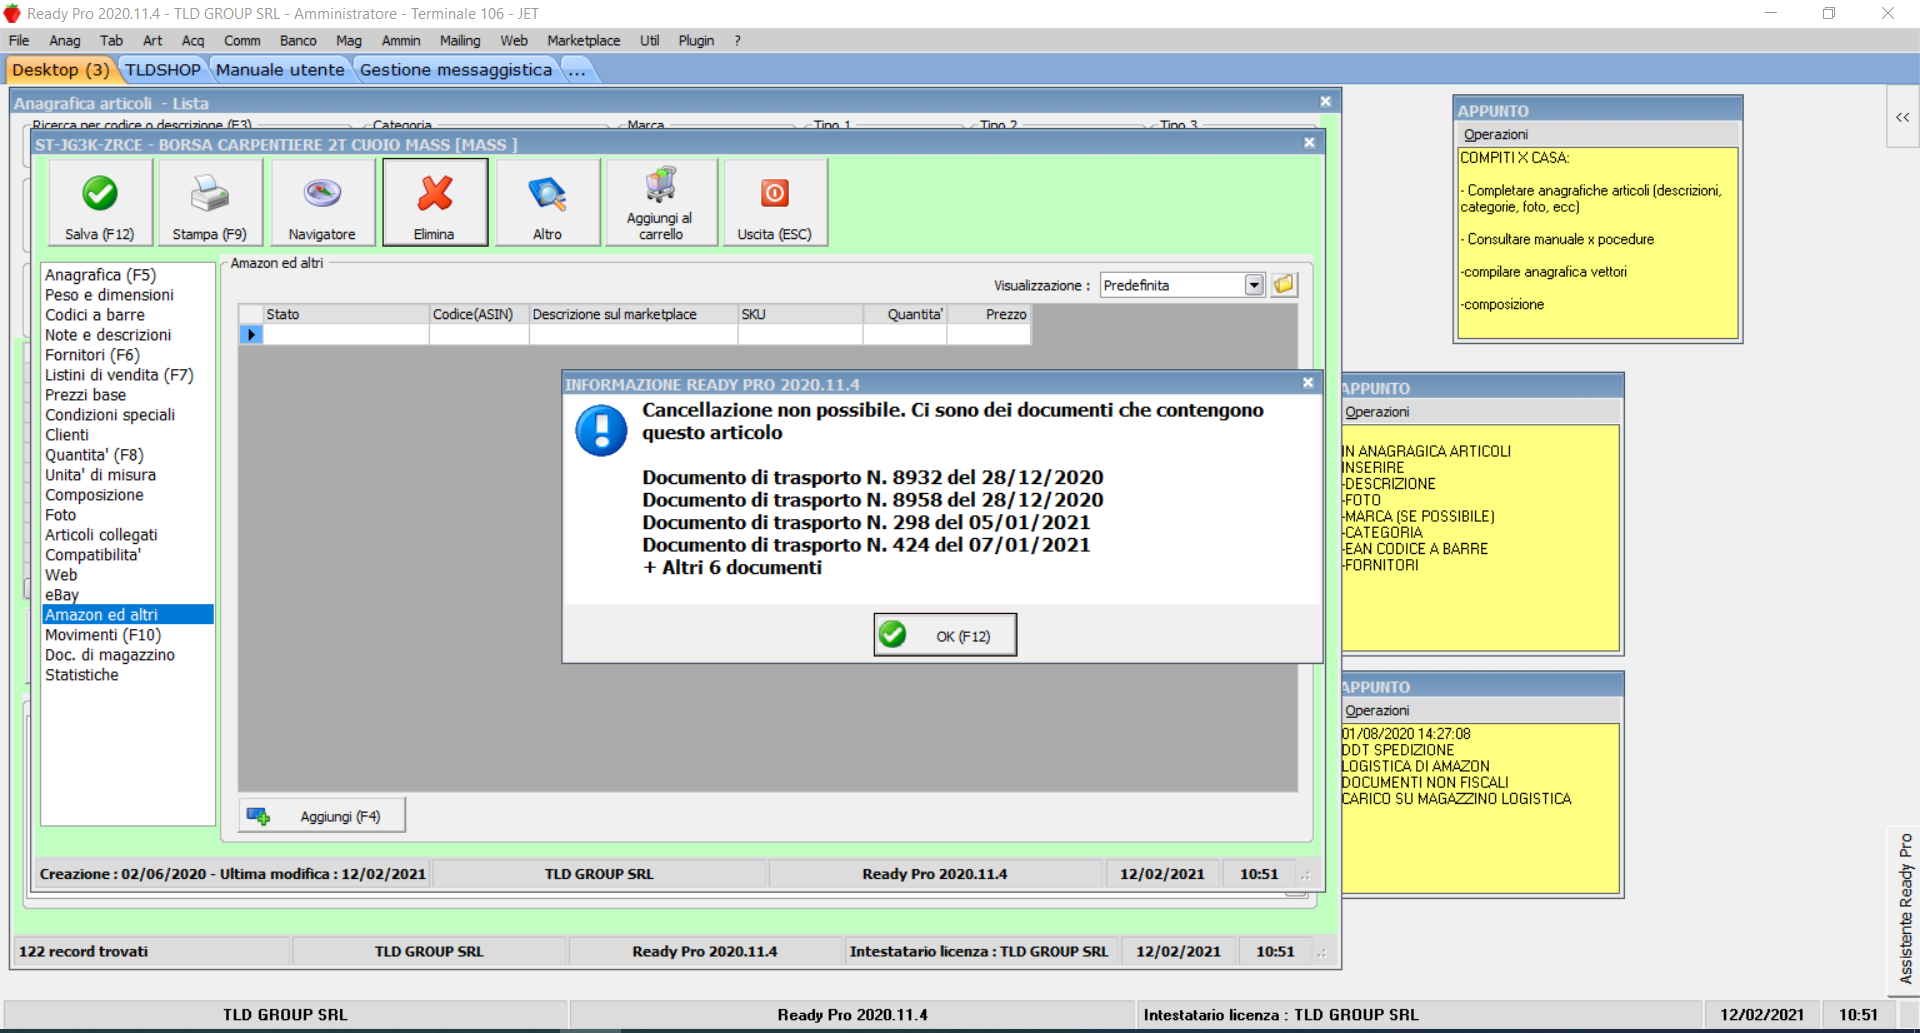
Task: Open the Mag menu
Action: pyautogui.click(x=349, y=41)
